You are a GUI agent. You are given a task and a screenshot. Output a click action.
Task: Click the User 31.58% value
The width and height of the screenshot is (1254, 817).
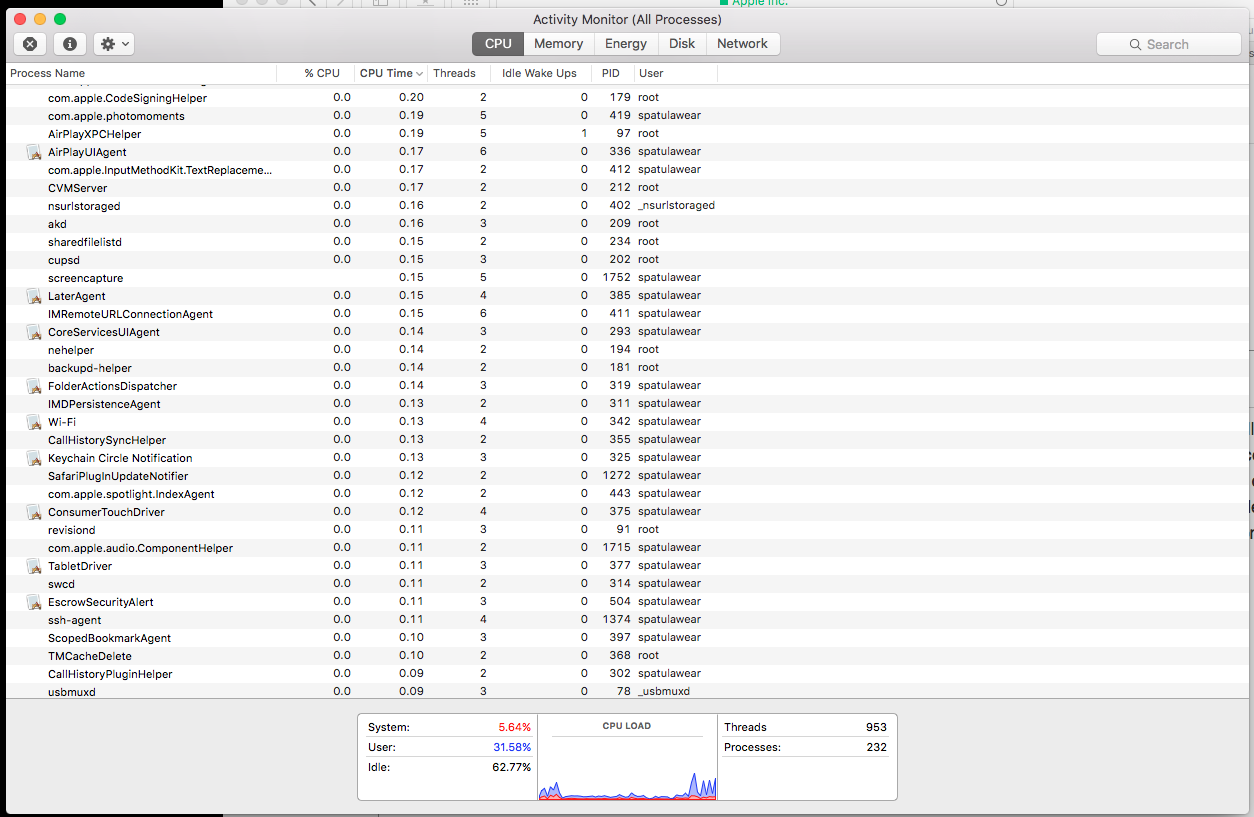coord(512,747)
